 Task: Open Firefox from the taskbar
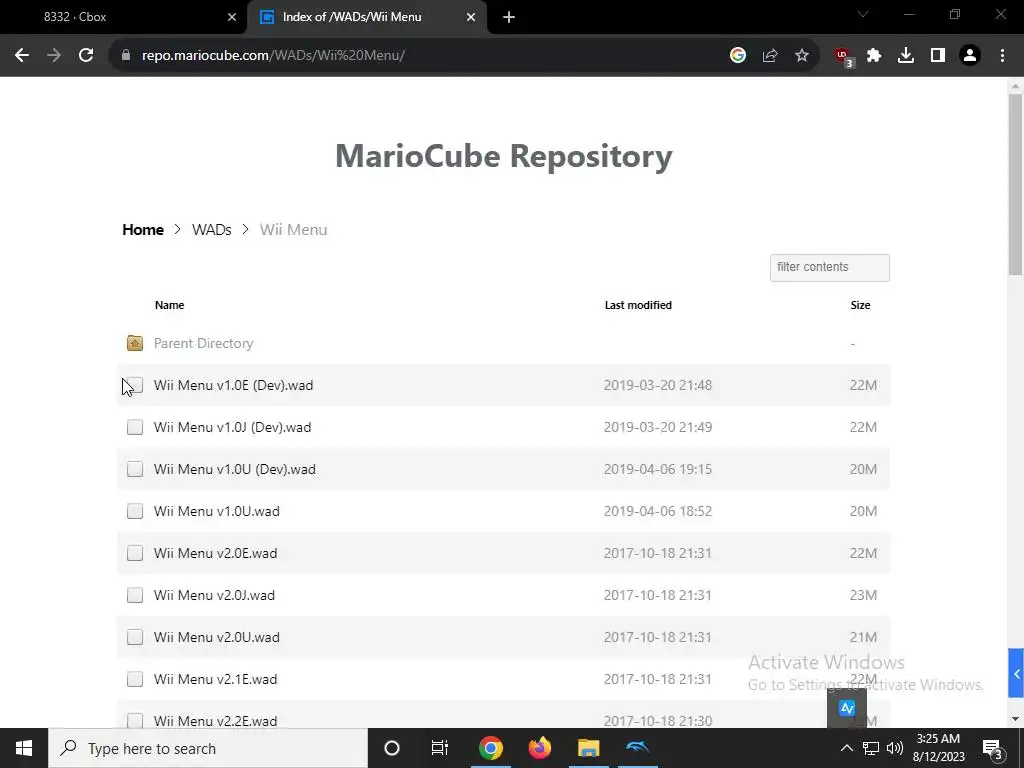coord(539,748)
